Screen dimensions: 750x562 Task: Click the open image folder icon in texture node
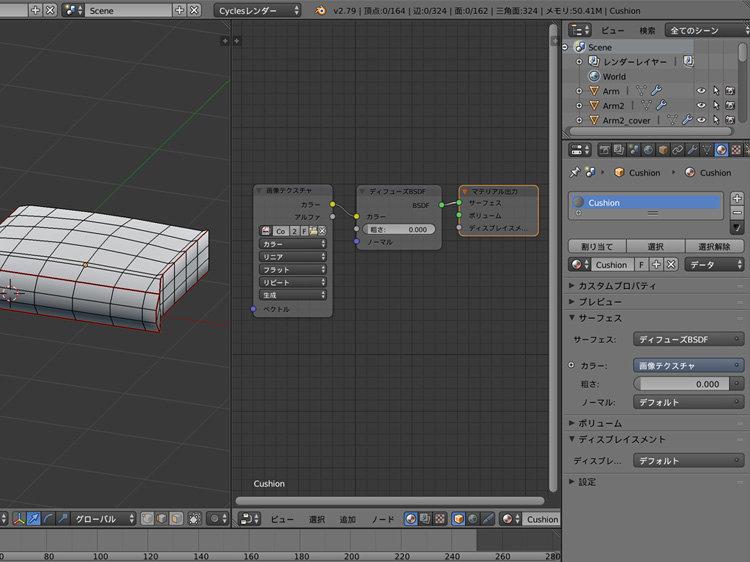tap(312, 231)
